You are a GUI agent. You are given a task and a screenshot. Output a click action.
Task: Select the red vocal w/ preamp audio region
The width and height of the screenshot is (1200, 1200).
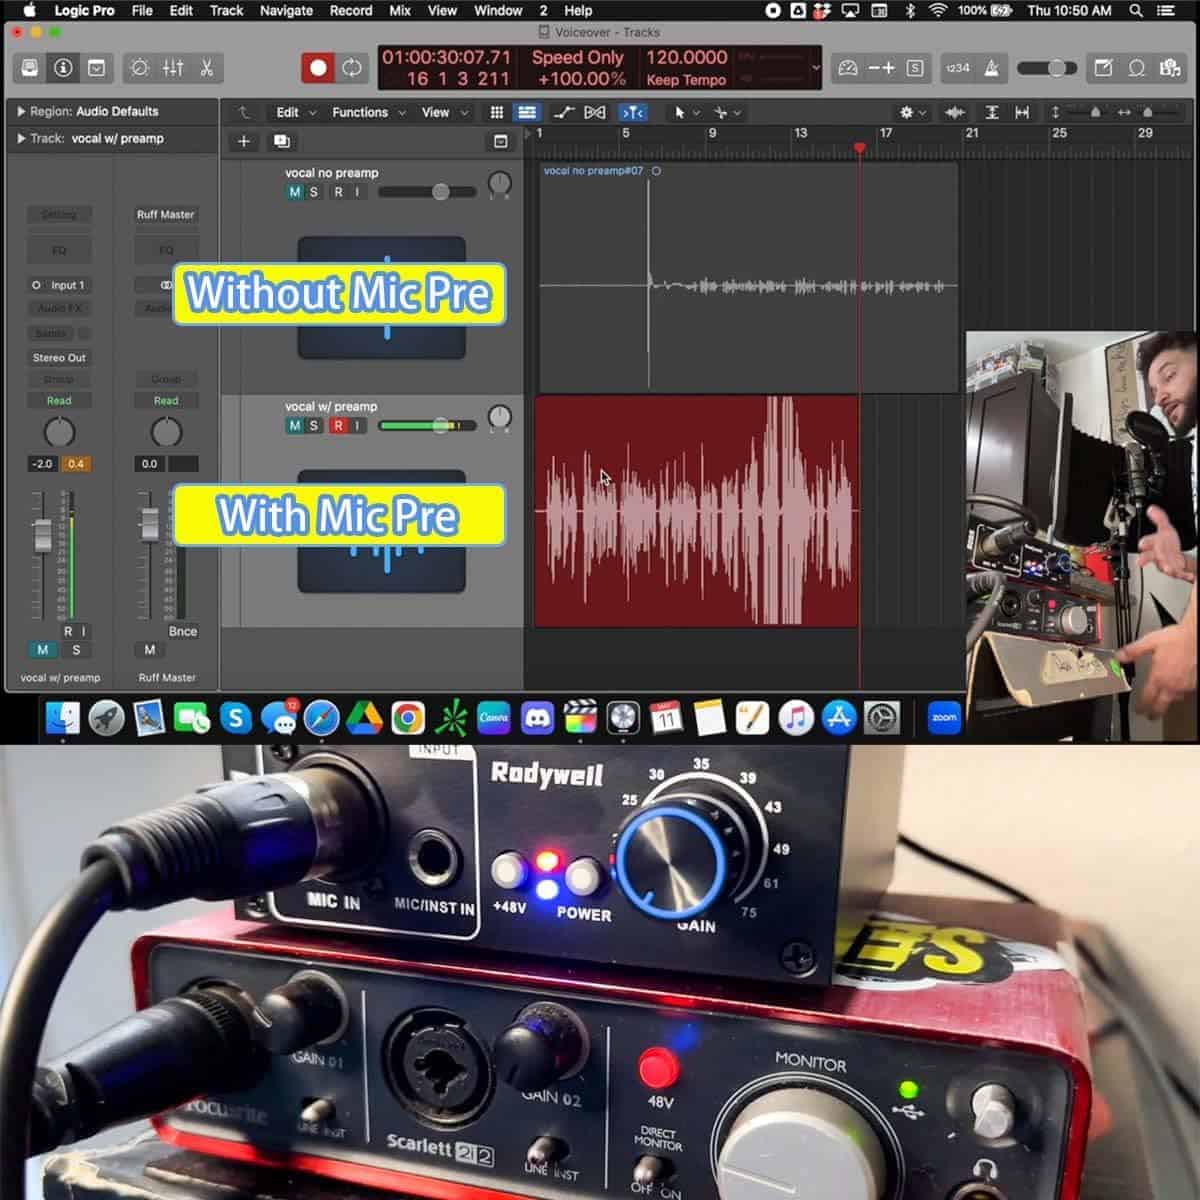tap(697, 510)
